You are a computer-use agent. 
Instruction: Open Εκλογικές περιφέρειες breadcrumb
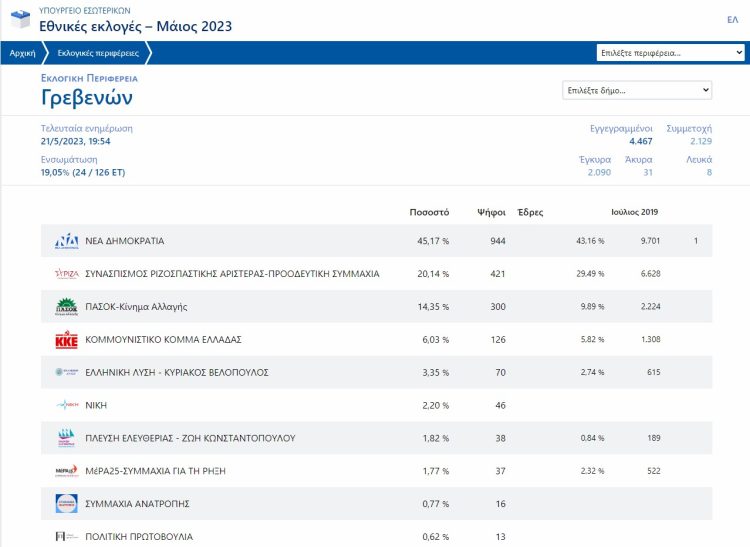[x=98, y=53]
